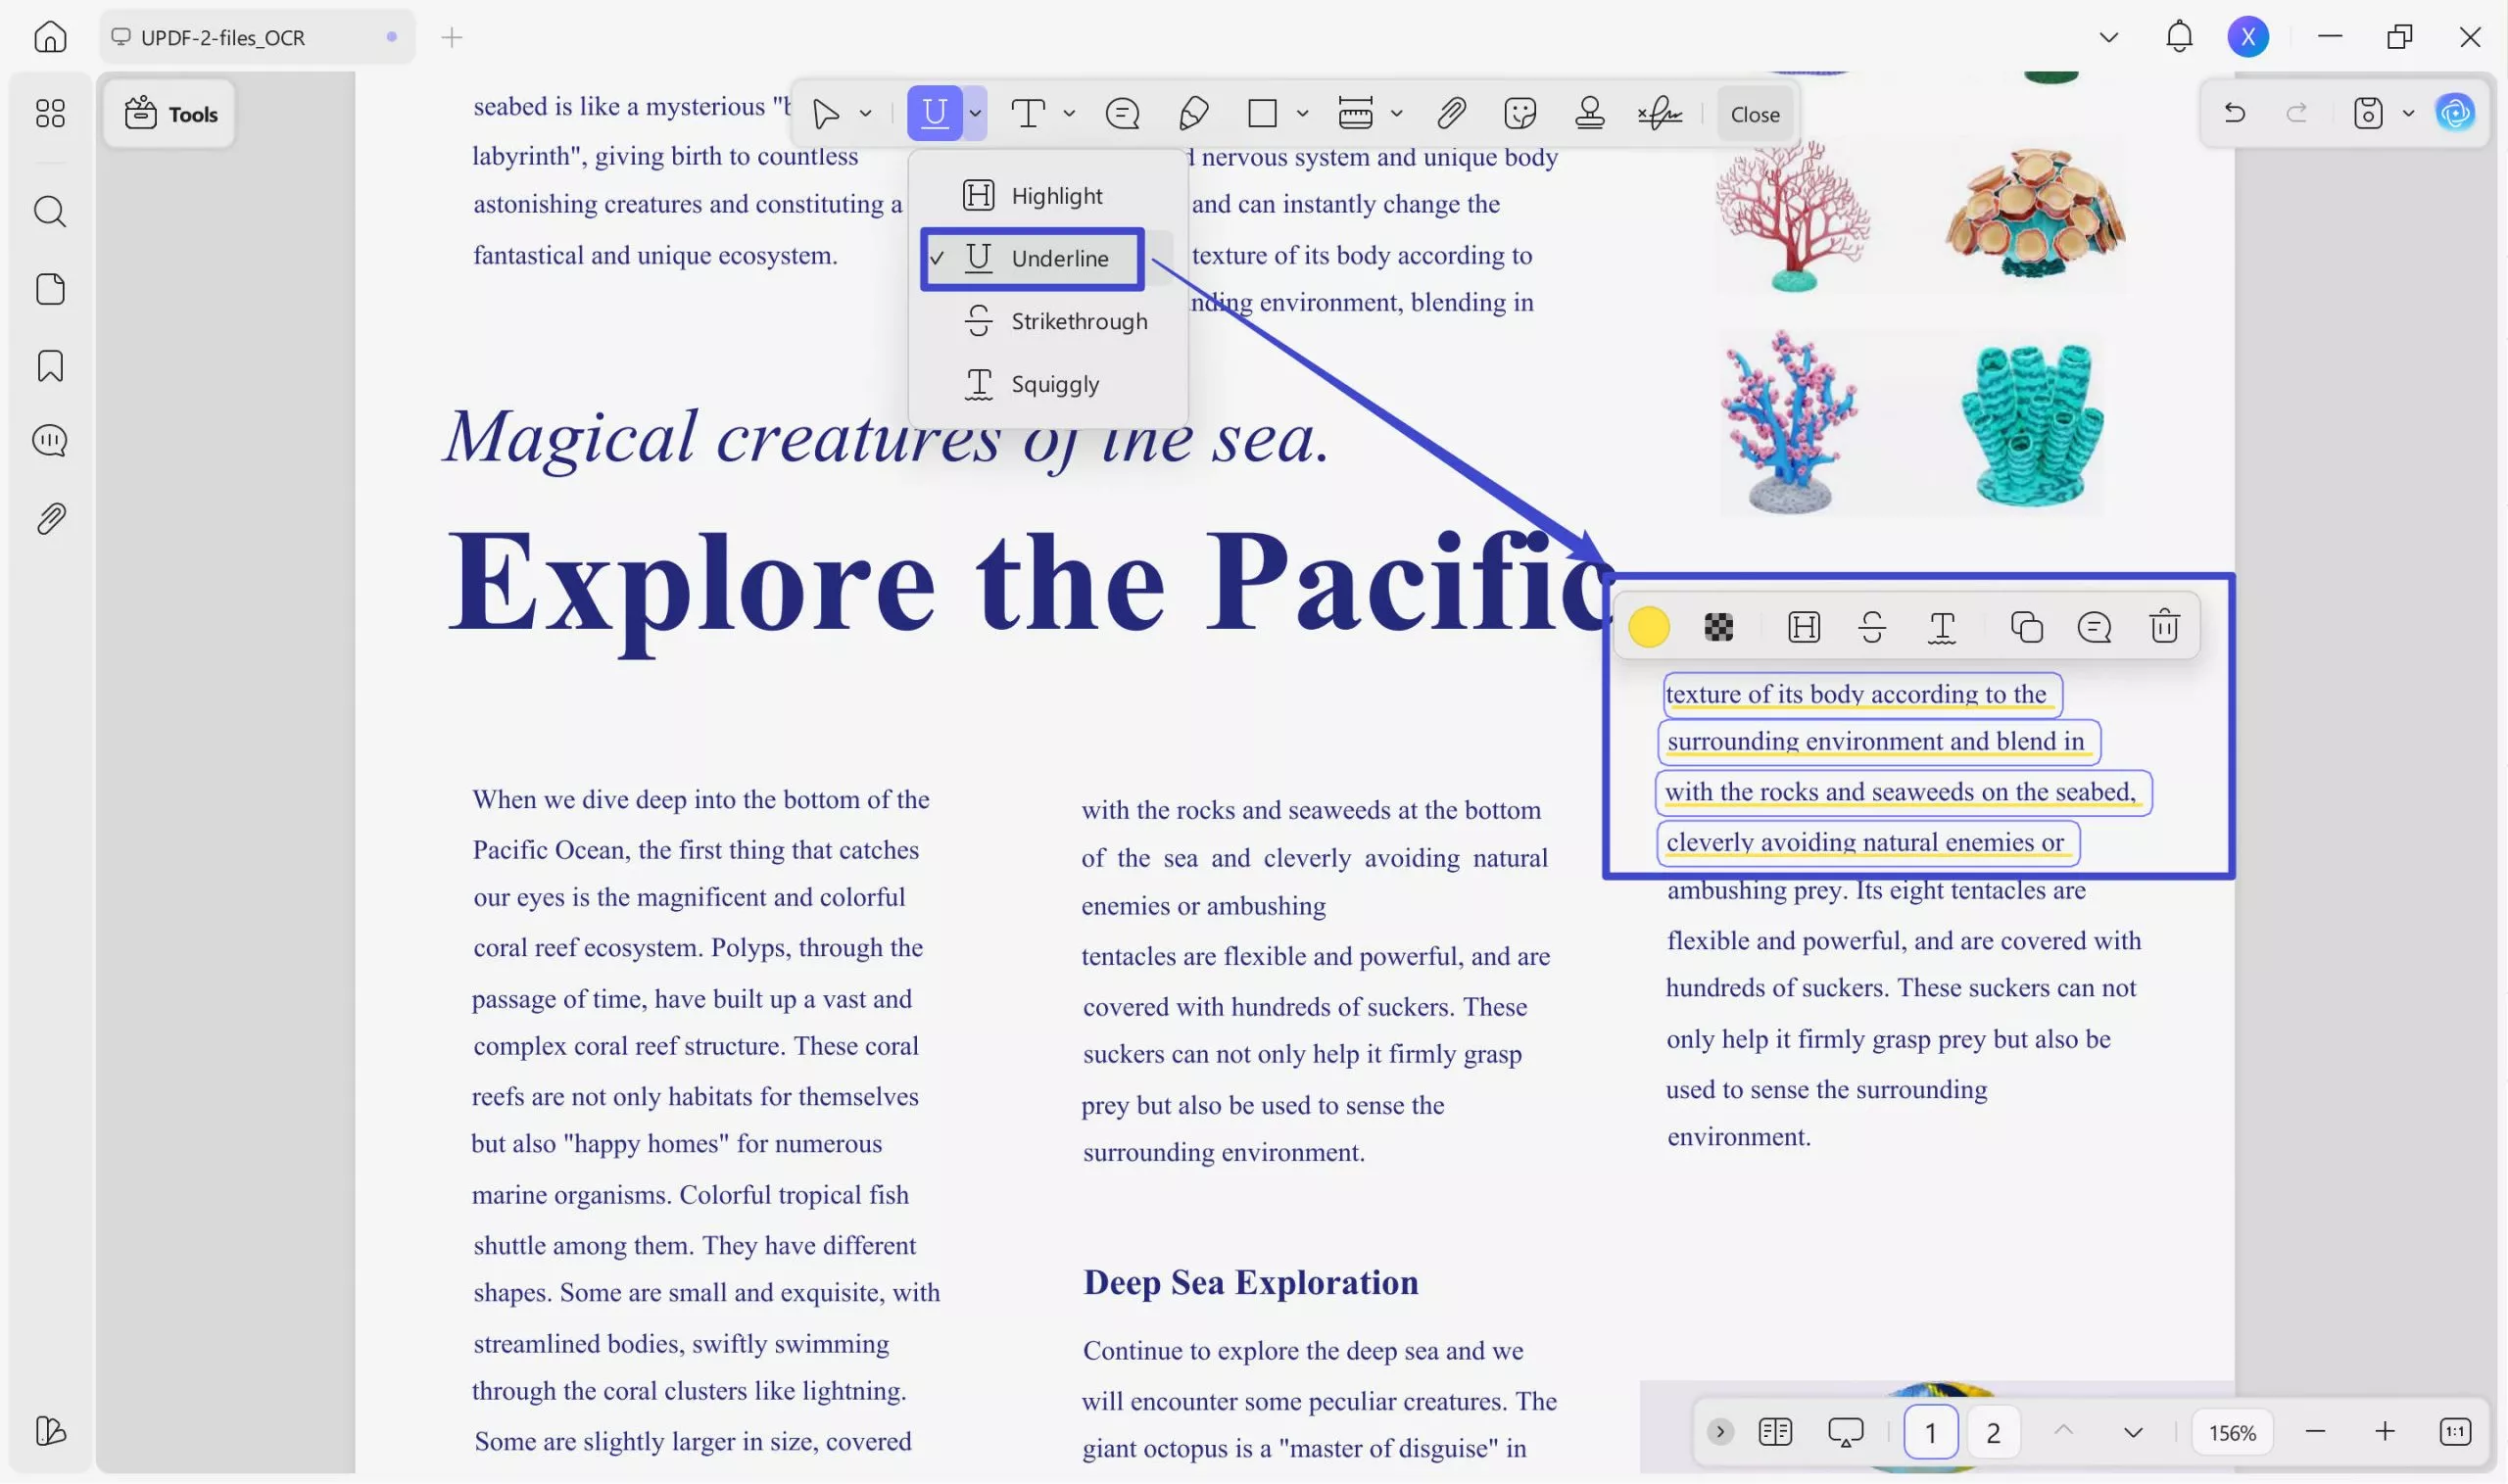
Task: Expand the underline tool dropdown arrow
Action: coord(975,114)
